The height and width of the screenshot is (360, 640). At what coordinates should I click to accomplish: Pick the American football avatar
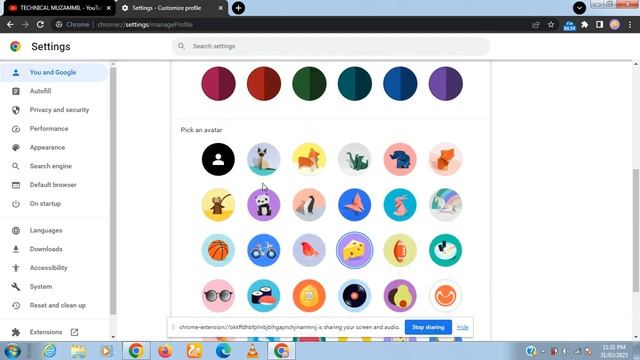point(400,250)
